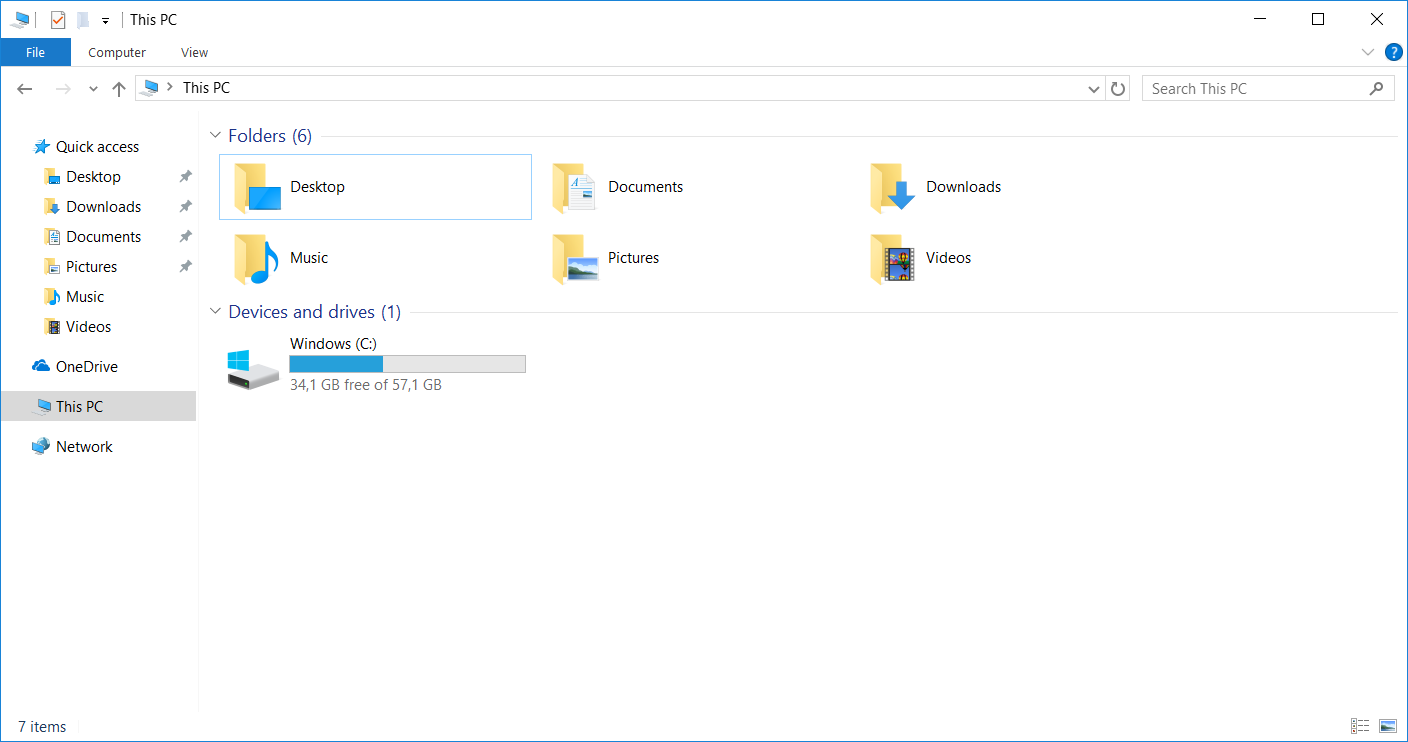Select the Windows (C:) drive icon

point(253,369)
